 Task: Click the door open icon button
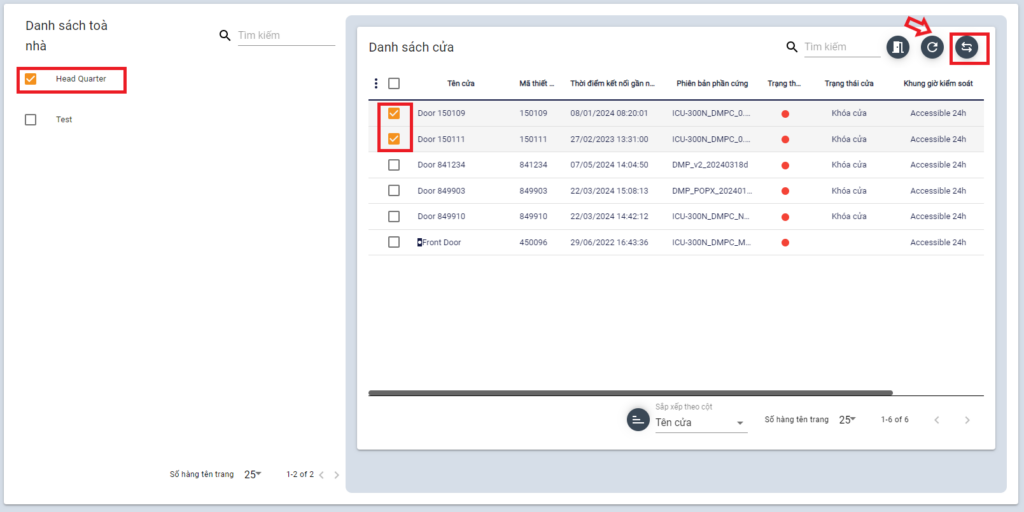coord(897,47)
